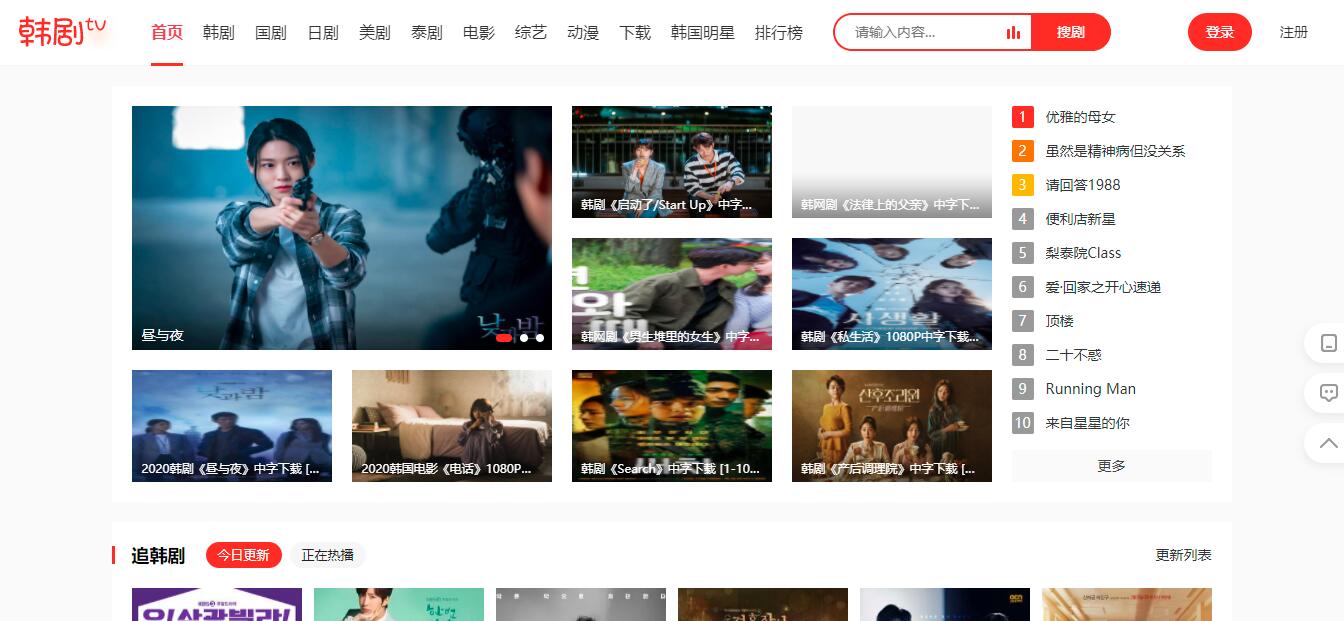Click rank 2 entry 虽然是精神病但没关系
This screenshot has width=1344, height=621.
coord(1115,151)
